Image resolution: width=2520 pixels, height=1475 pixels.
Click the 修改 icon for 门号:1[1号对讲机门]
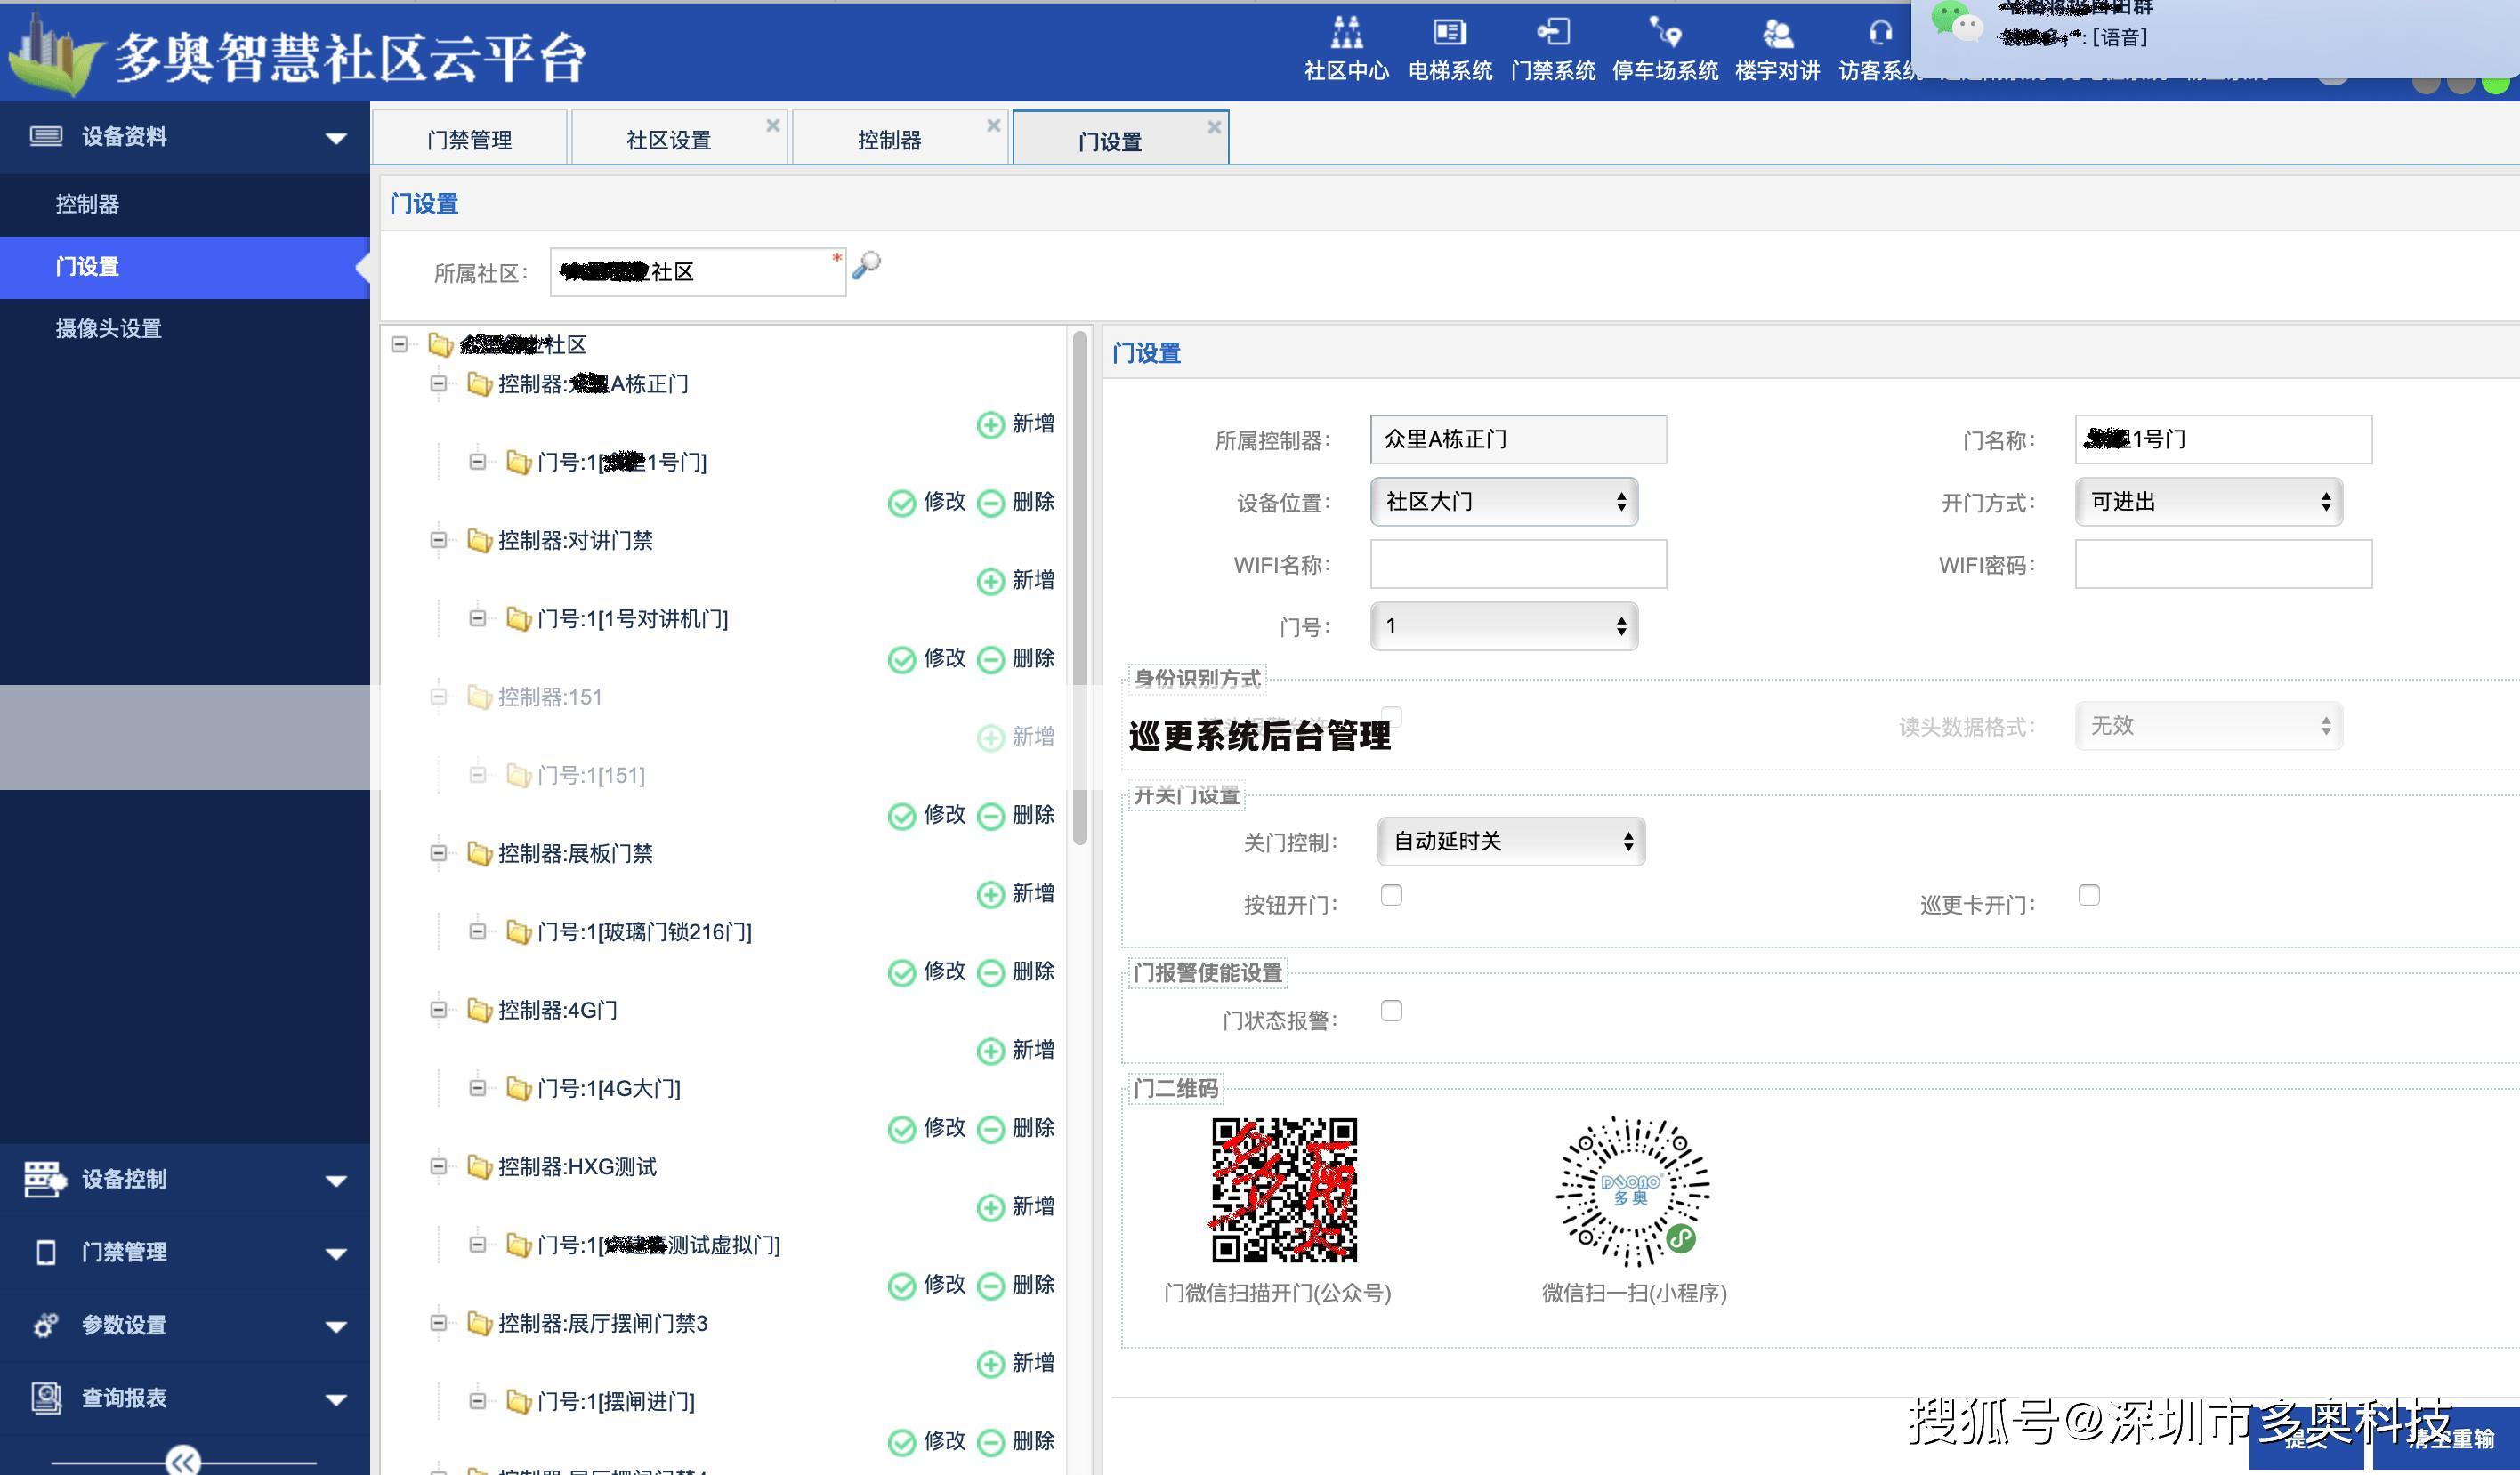click(901, 659)
